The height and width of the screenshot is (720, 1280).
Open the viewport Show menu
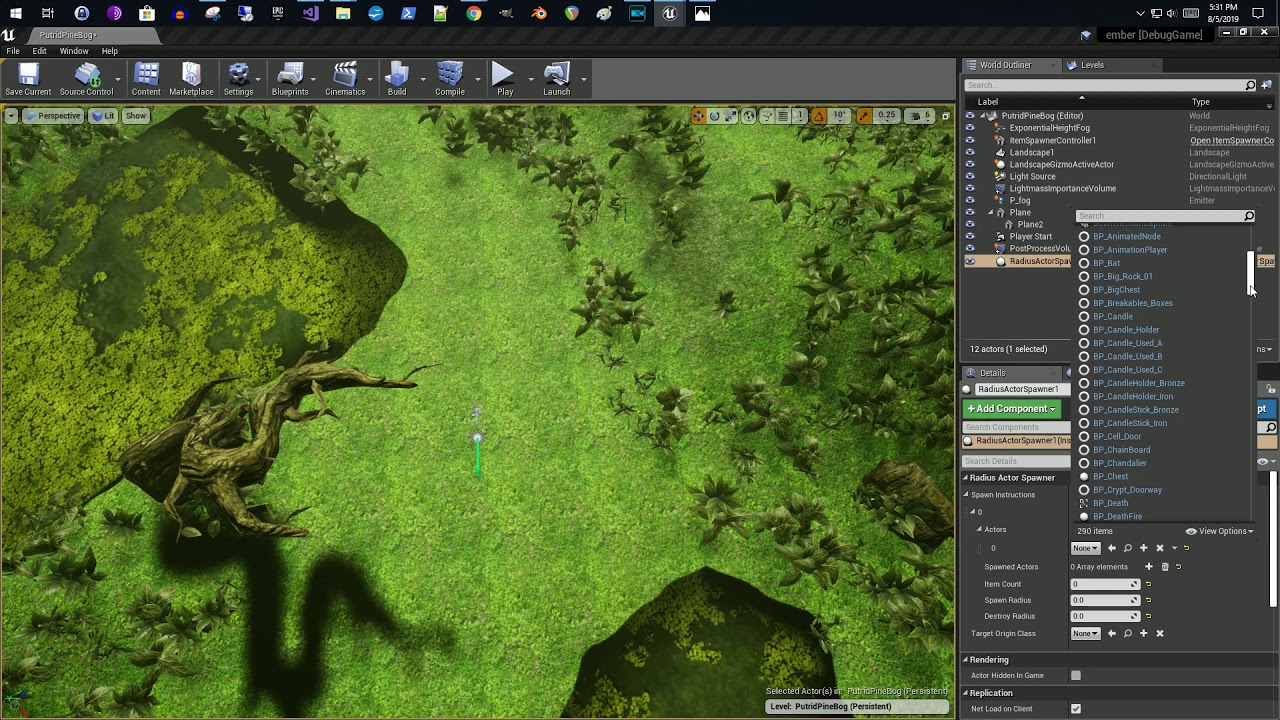(135, 116)
